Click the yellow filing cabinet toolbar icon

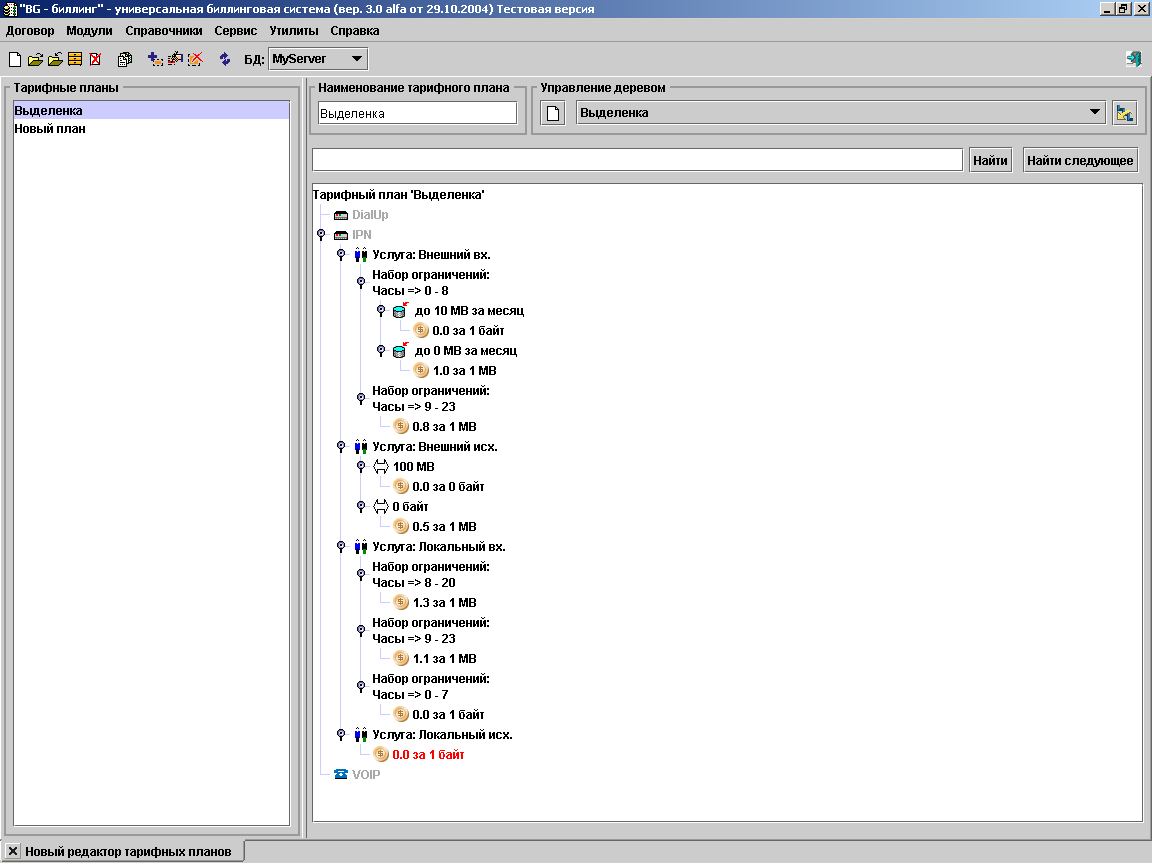click(75, 59)
